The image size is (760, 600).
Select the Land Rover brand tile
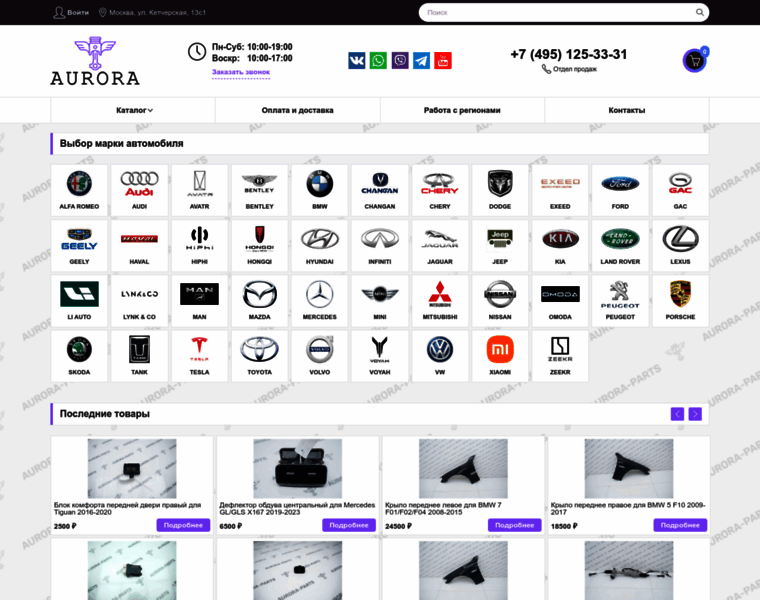620,245
